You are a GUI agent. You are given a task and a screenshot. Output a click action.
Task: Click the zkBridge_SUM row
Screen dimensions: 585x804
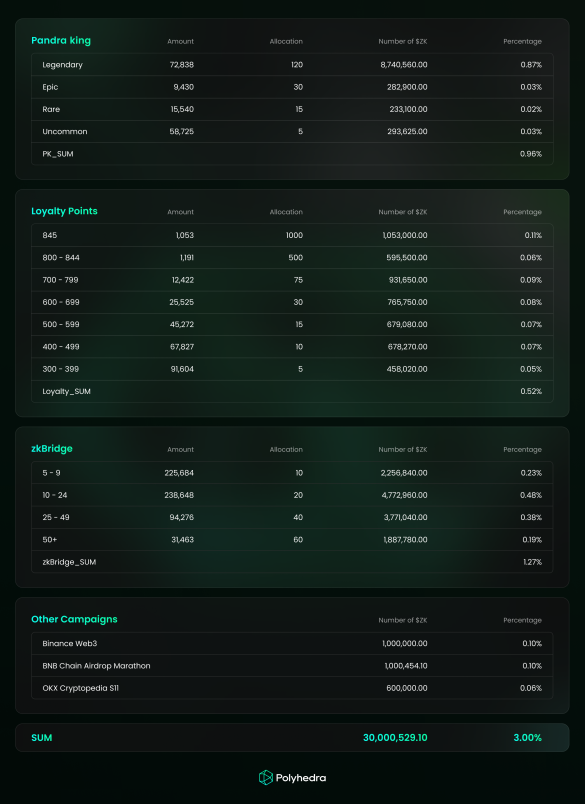(x=292, y=562)
